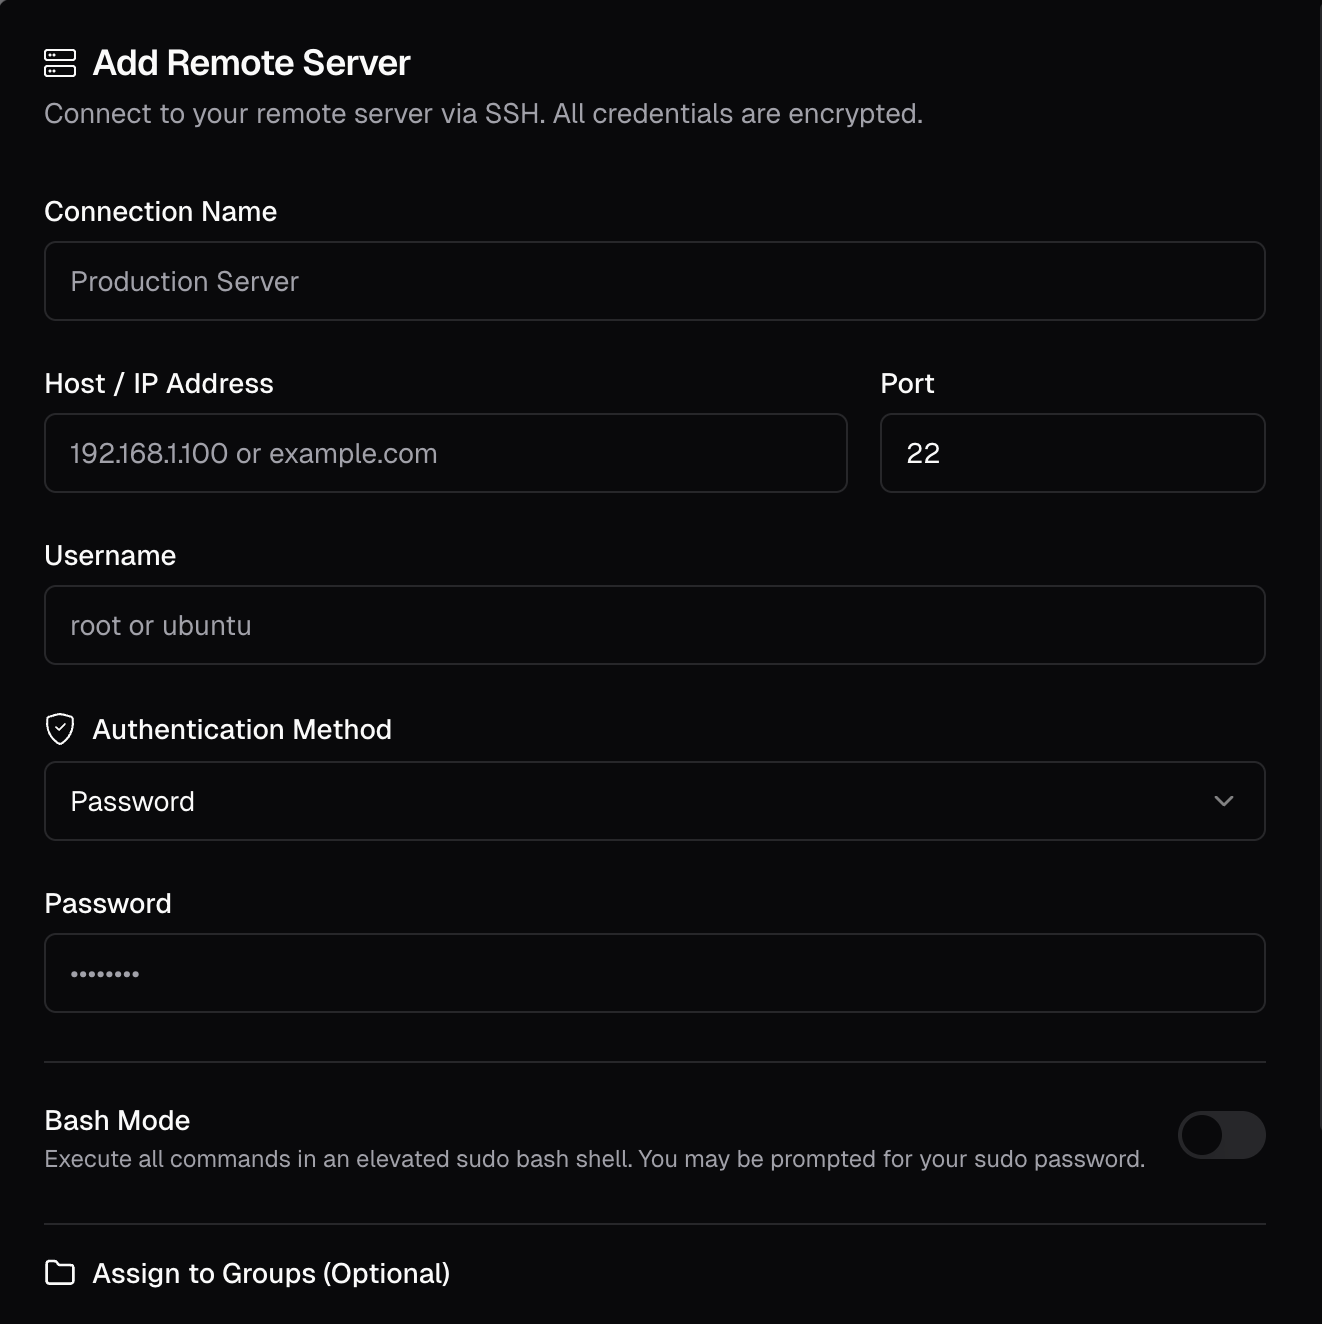Select the Port field containing 22
This screenshot has width=1322, height=1324.
(1072, 453)
